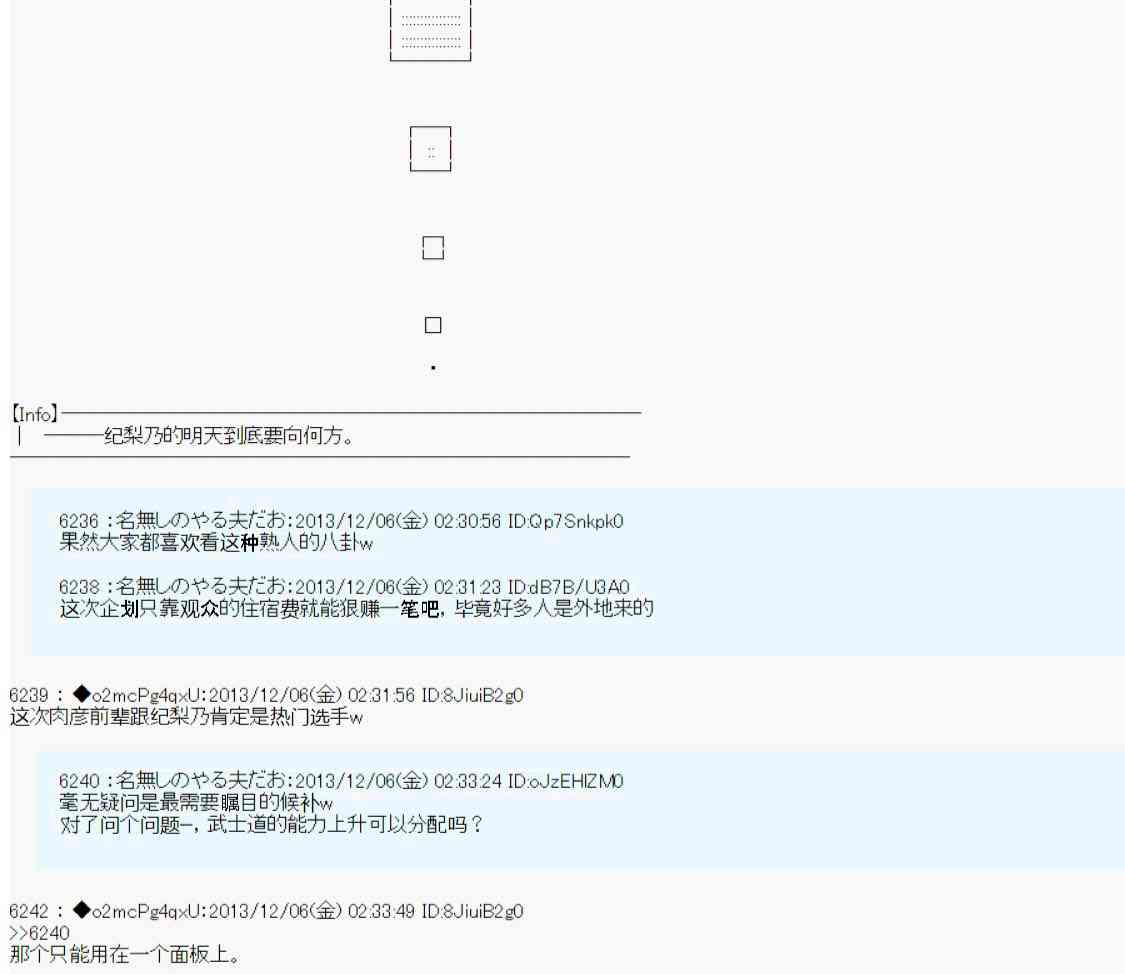Click the reply text 那个只能用在一个面板上
Screen dimensions: 1125x974
point(123,954)
